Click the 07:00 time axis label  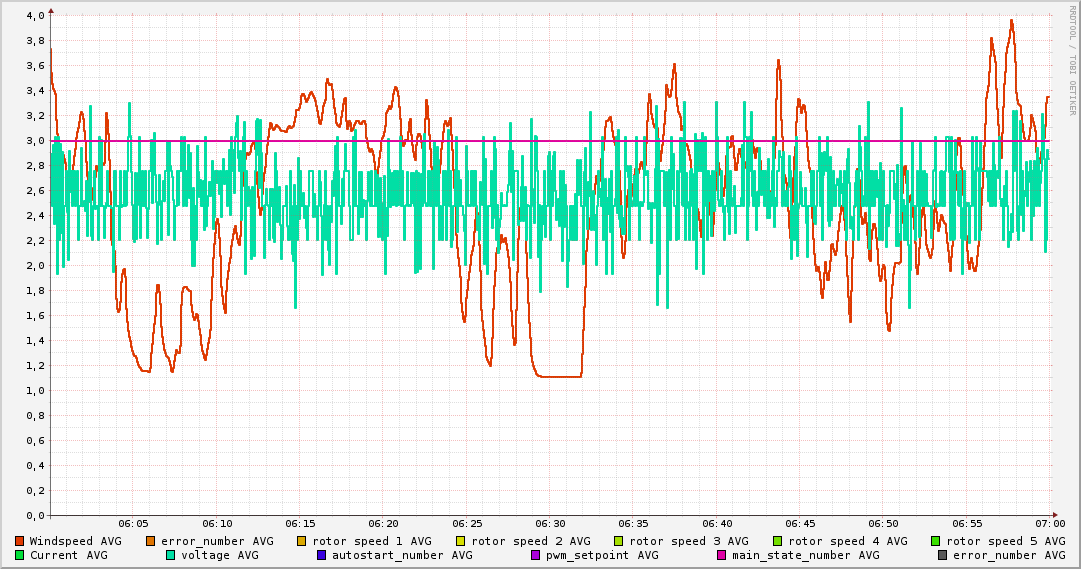(1050, 523)
